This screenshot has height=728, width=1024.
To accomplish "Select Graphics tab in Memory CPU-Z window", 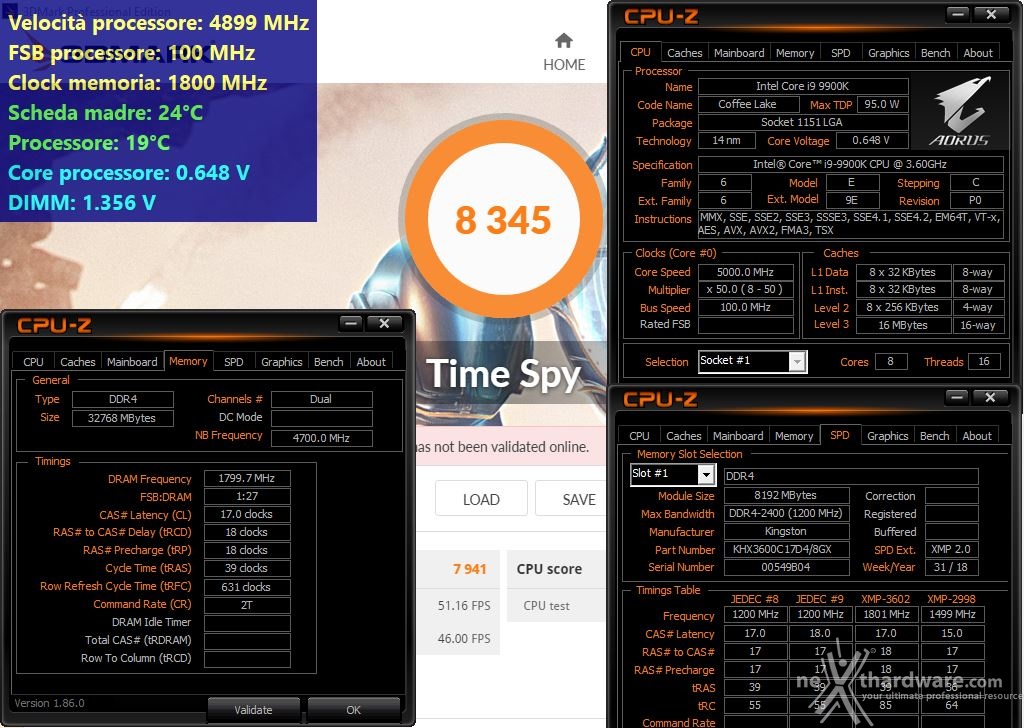I will (x=281, y=362).
